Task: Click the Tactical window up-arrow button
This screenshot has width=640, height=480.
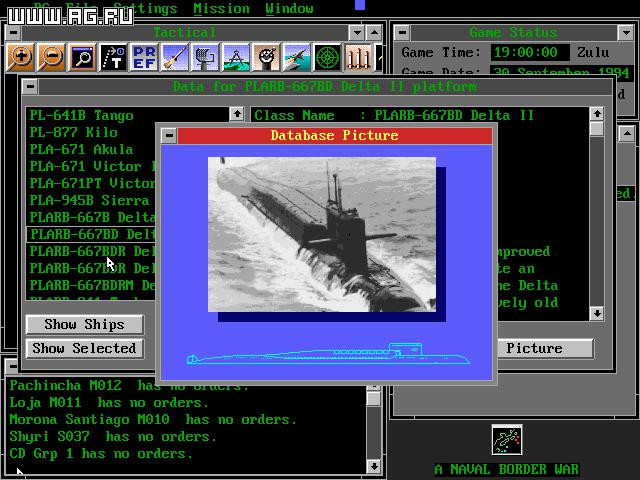Action: (374, 32)
